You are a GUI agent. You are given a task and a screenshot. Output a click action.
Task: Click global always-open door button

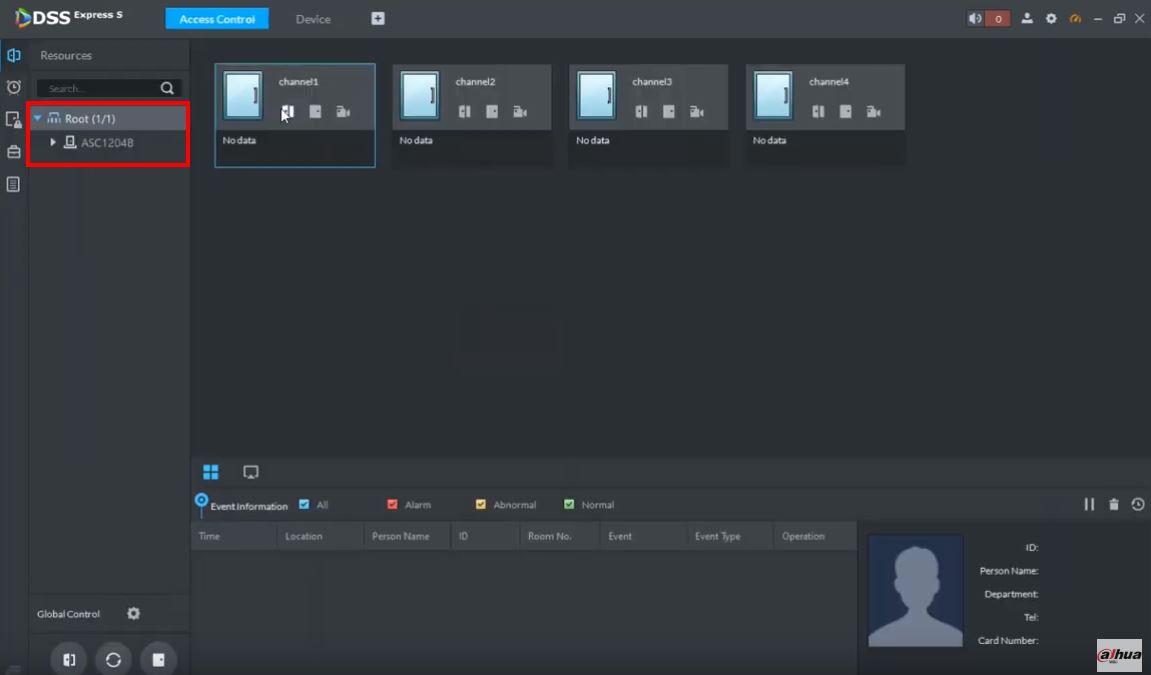pos(68,660)
